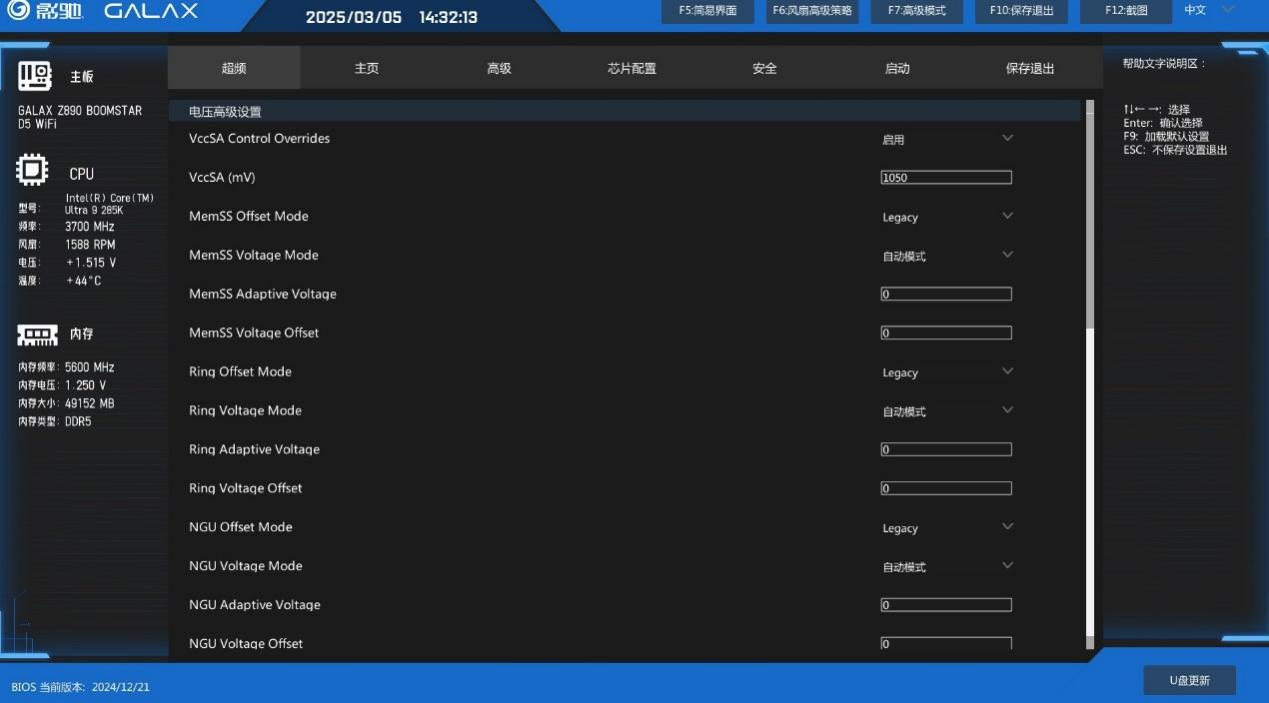This screenshot has height=703, width=1269.
Task: Expand MemSS Offset Mode dropdown
Action: (947, 217)
